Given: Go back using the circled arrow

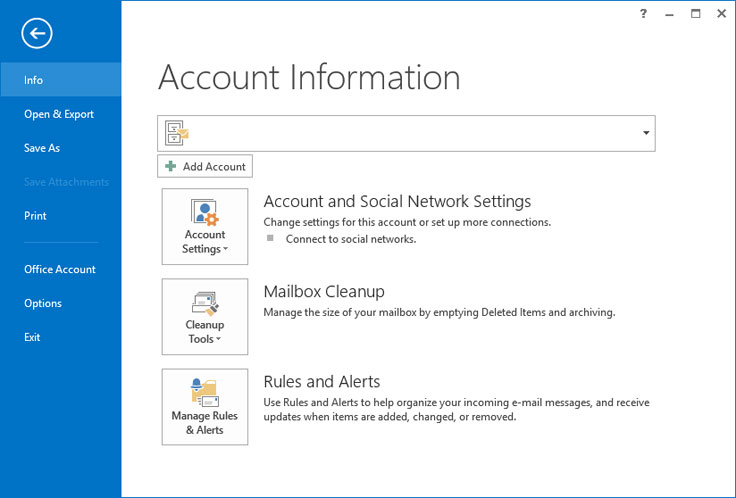Looking at the screenshot, I should tap(37, 33).
